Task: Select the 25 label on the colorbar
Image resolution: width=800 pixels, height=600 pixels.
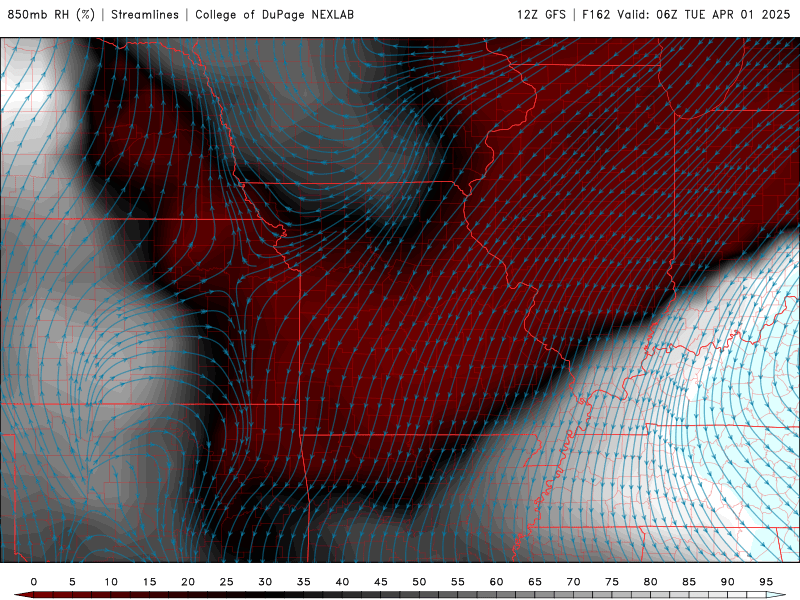Action: 227,582
